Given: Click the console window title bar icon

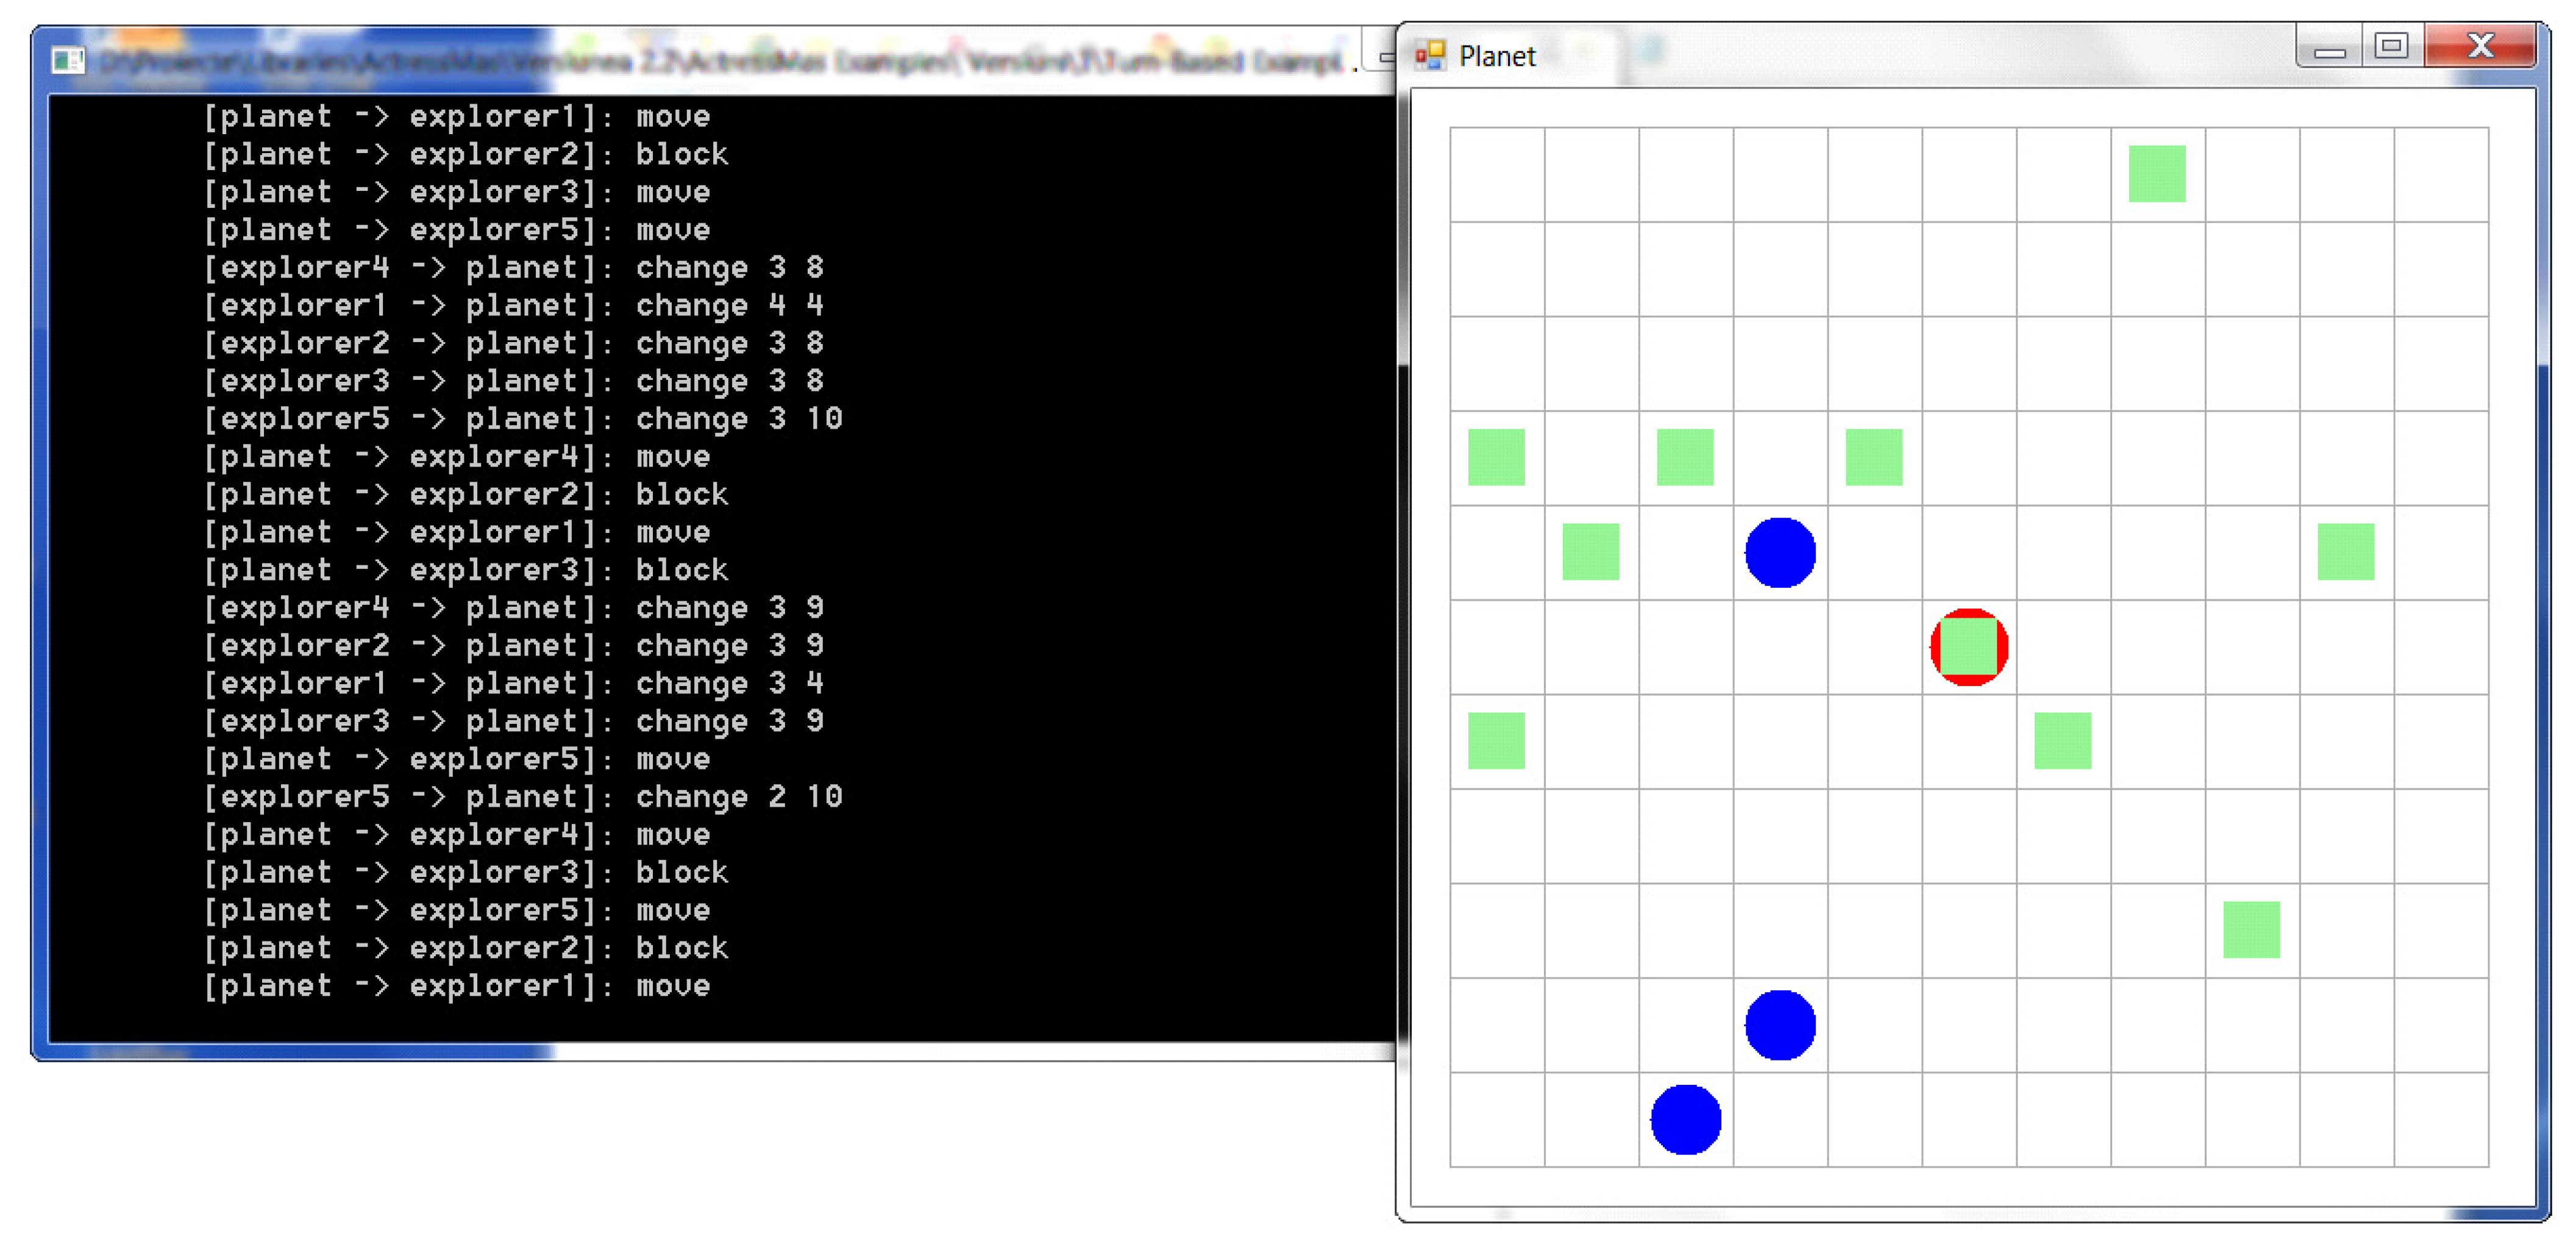Looking at the screenshot, I should coord(68,60).
